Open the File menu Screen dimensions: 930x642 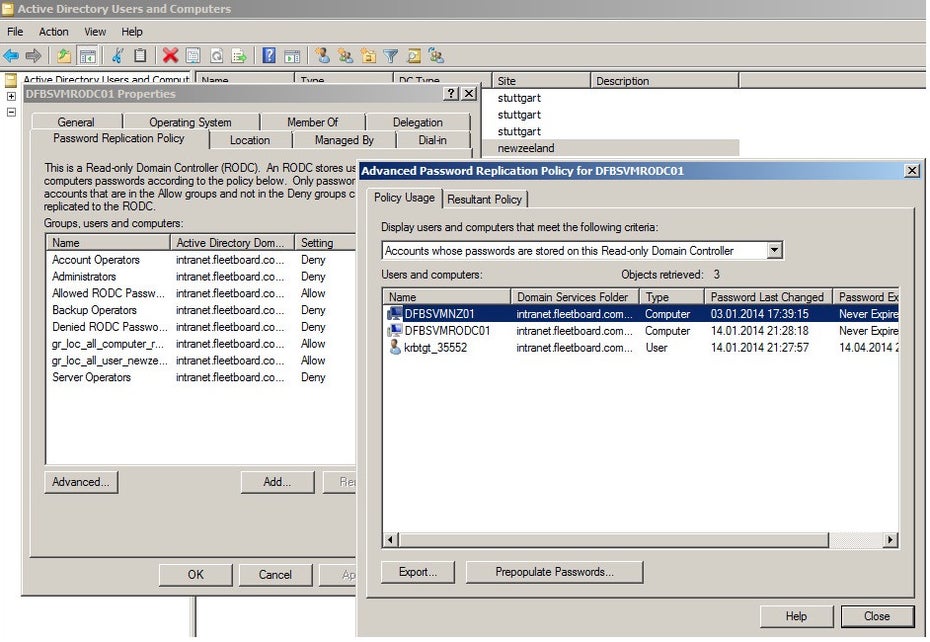coord(15,31)
